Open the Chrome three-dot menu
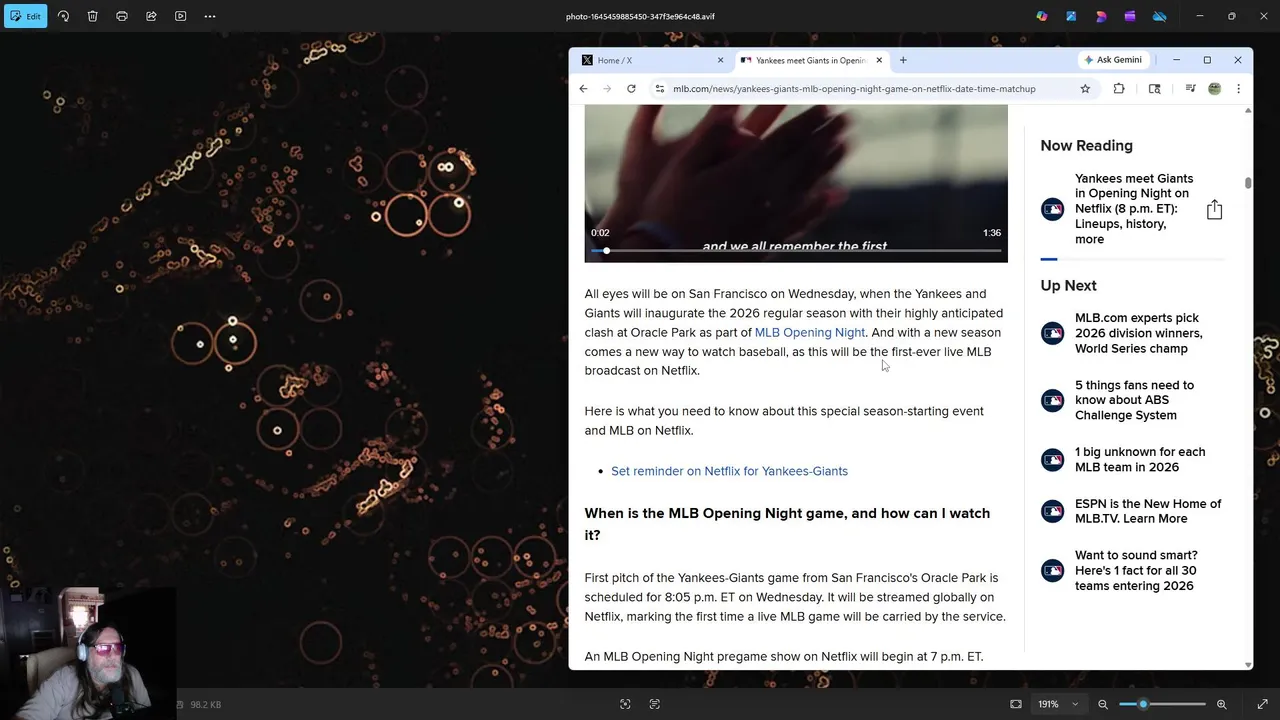Screen dimensions: 1280x720 click(x=1238, y=89)
